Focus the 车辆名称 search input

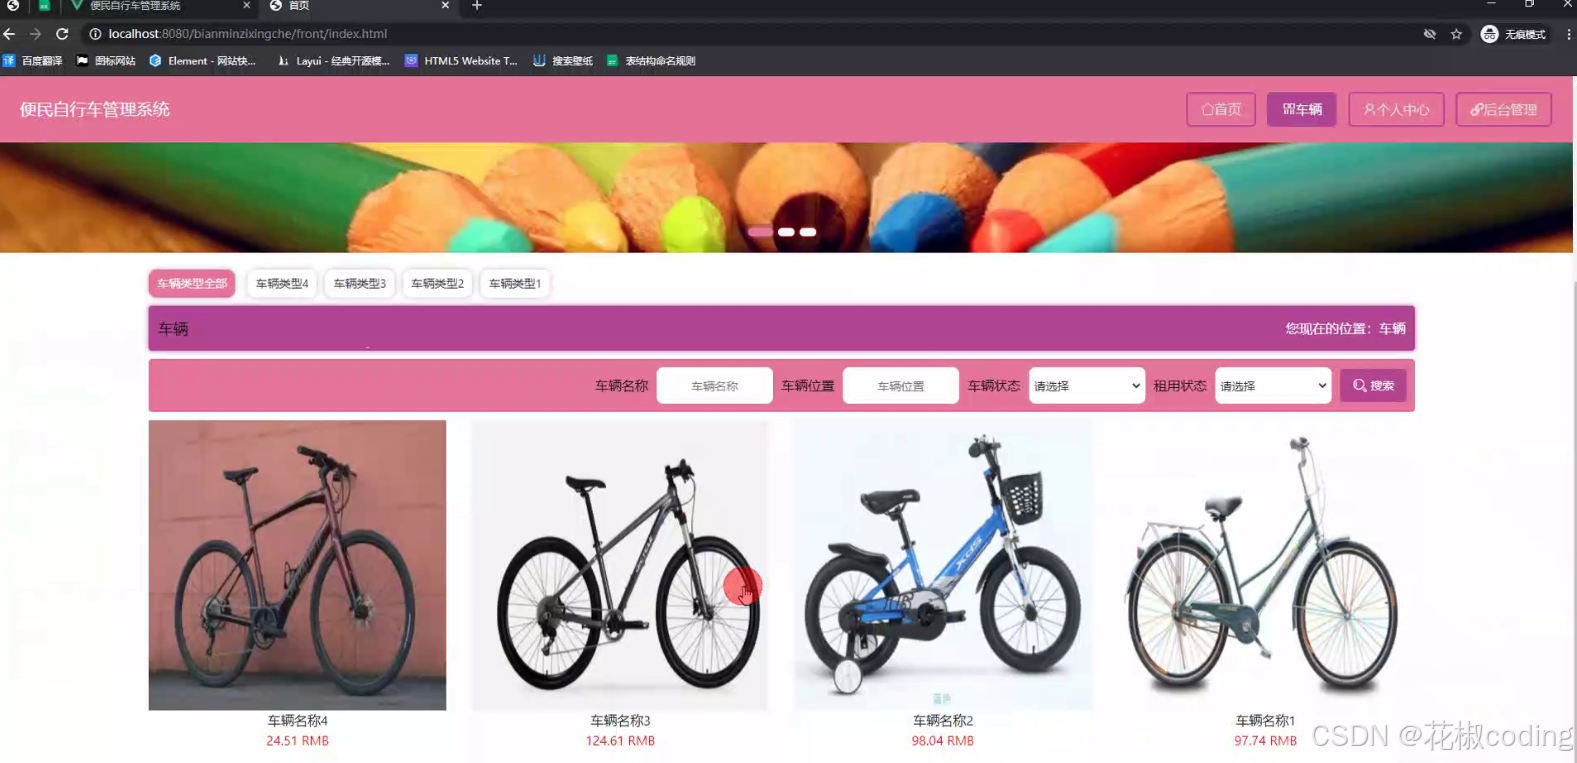pyautogui.click(x=714, y=386)
